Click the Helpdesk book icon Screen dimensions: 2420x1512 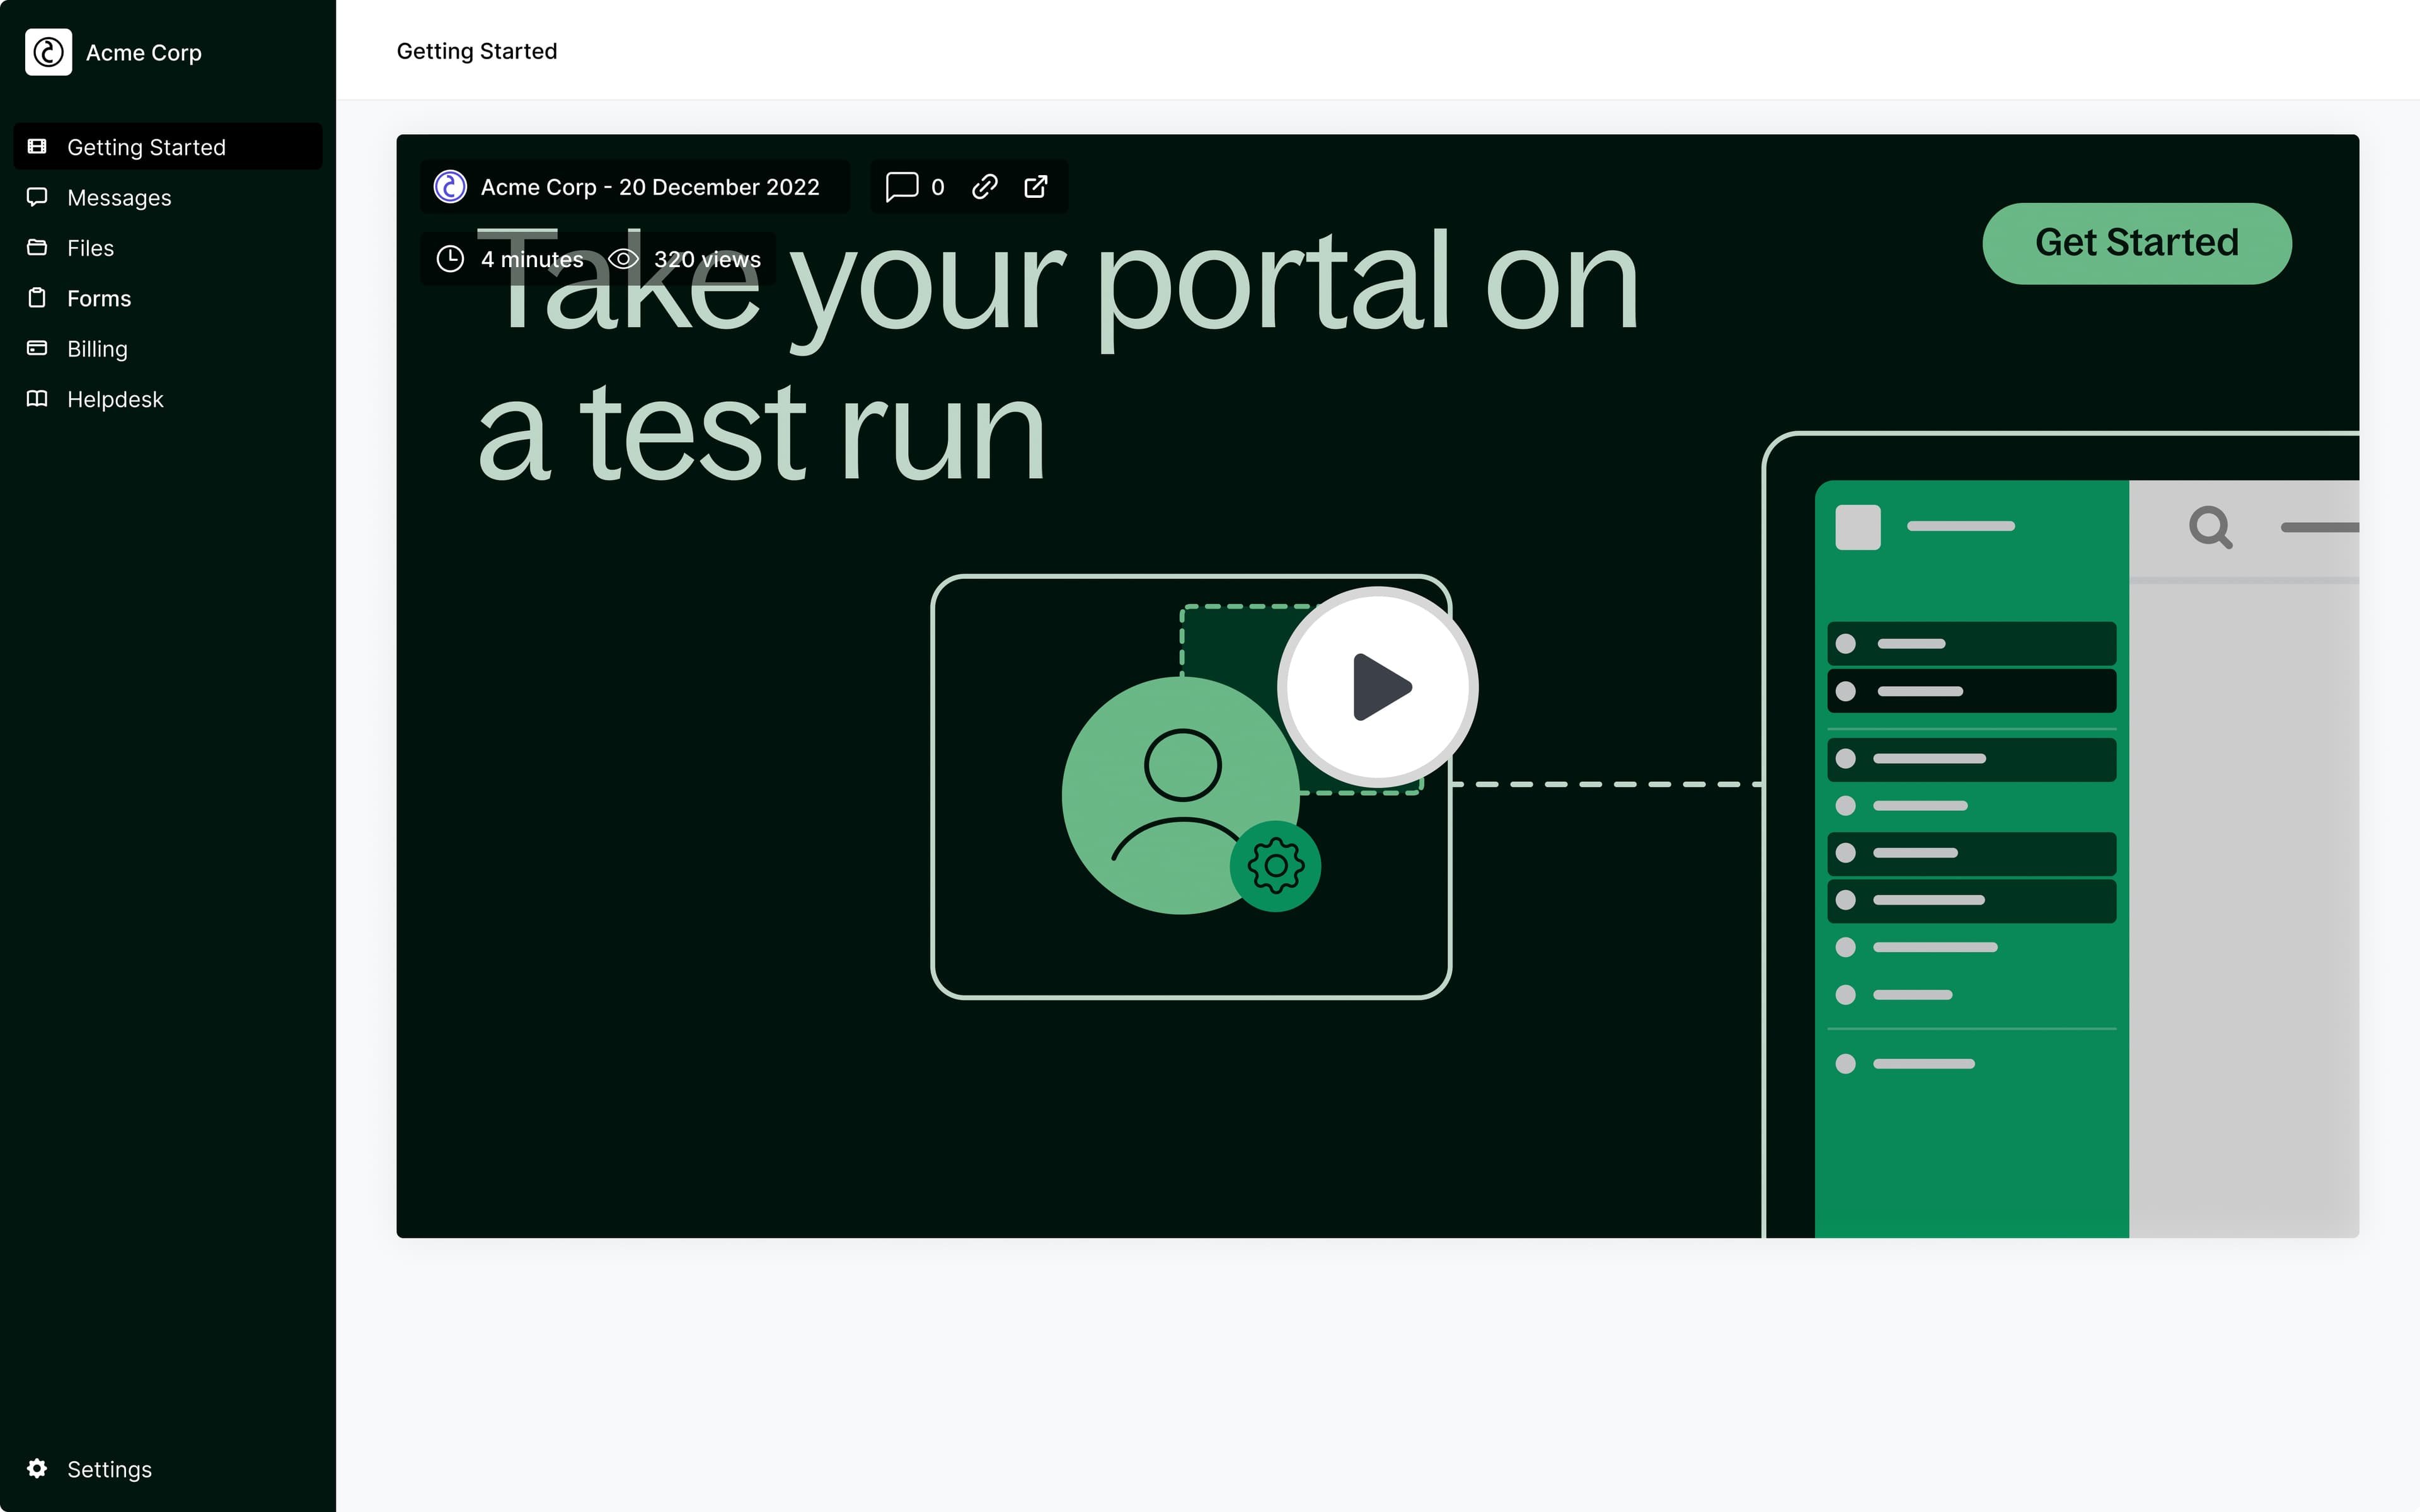click(37, 399)
